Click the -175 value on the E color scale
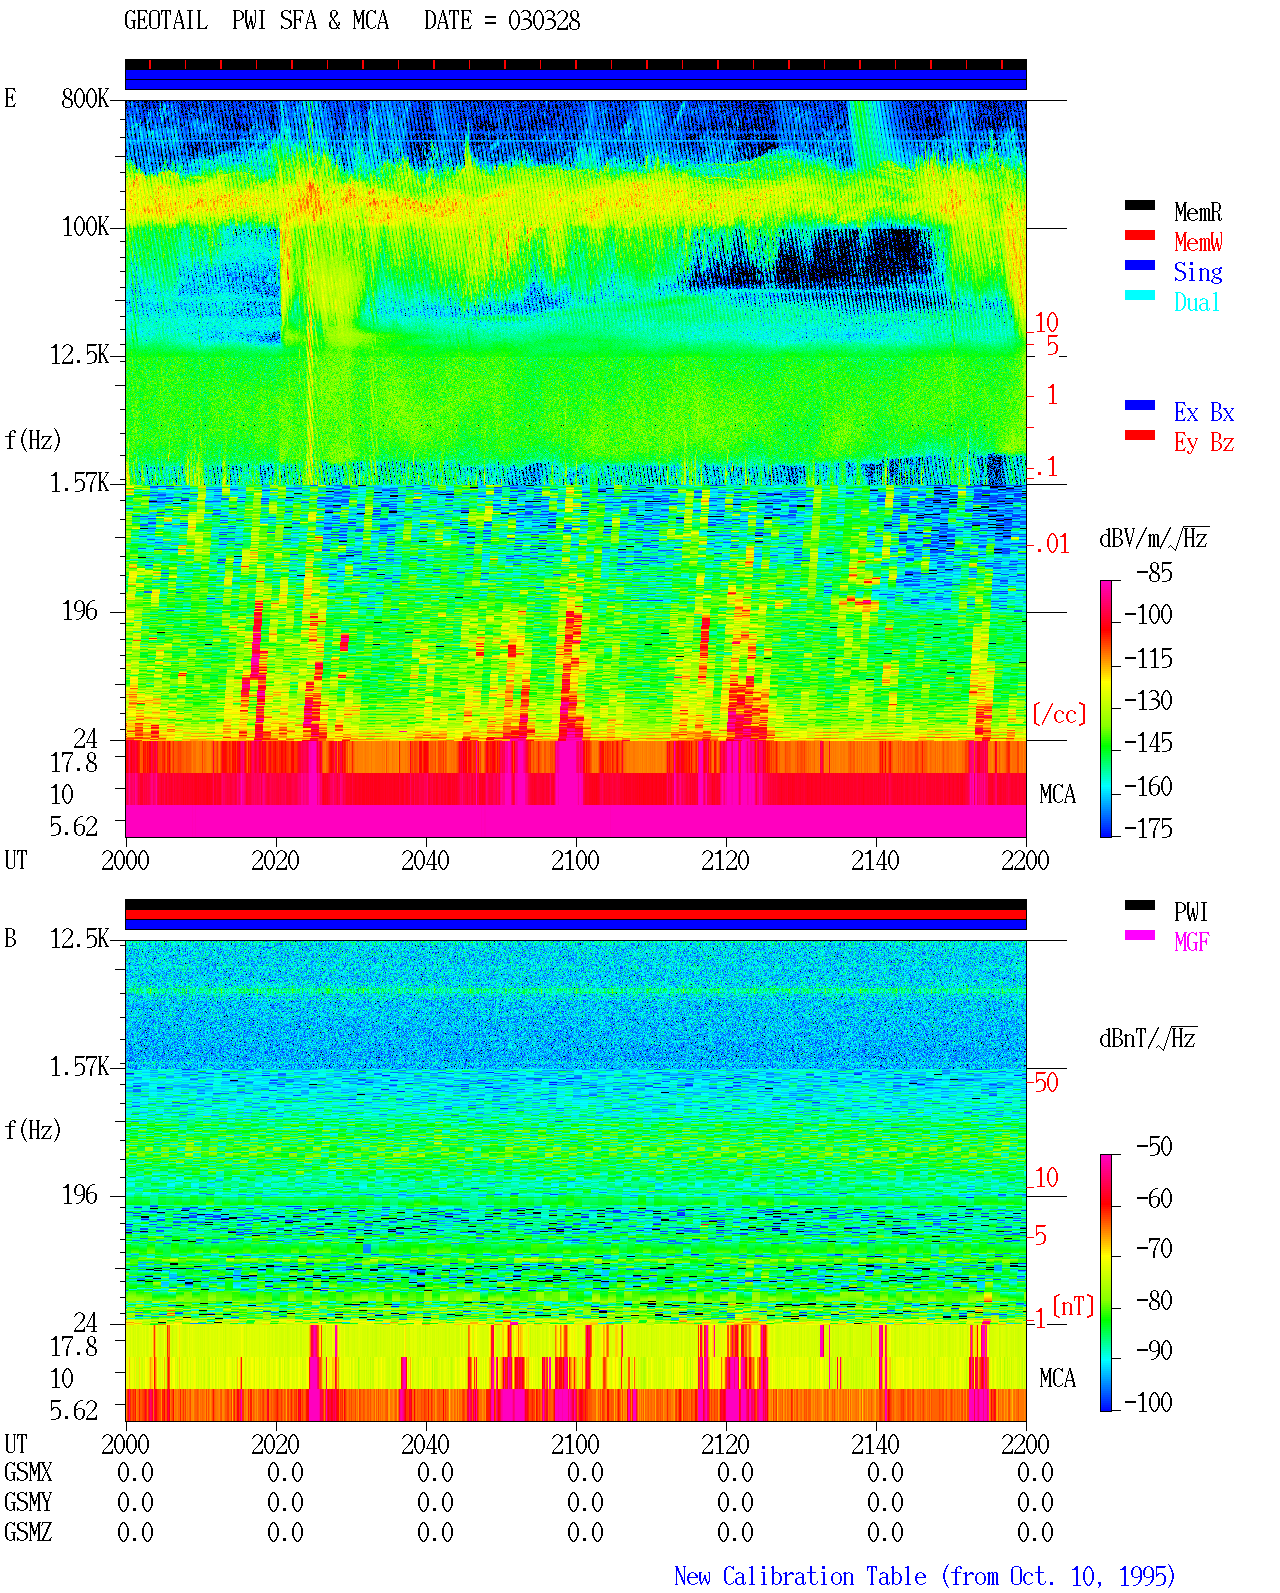 pyautogui.click(x=1148, y=829)
